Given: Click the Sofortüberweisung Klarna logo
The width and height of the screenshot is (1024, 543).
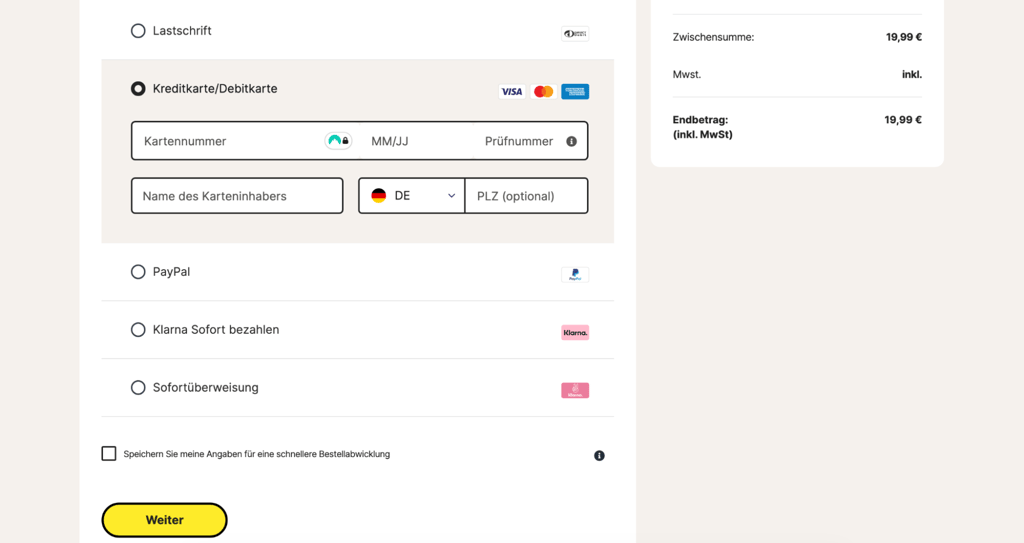Looking at the screenshot, I should 575,390.
